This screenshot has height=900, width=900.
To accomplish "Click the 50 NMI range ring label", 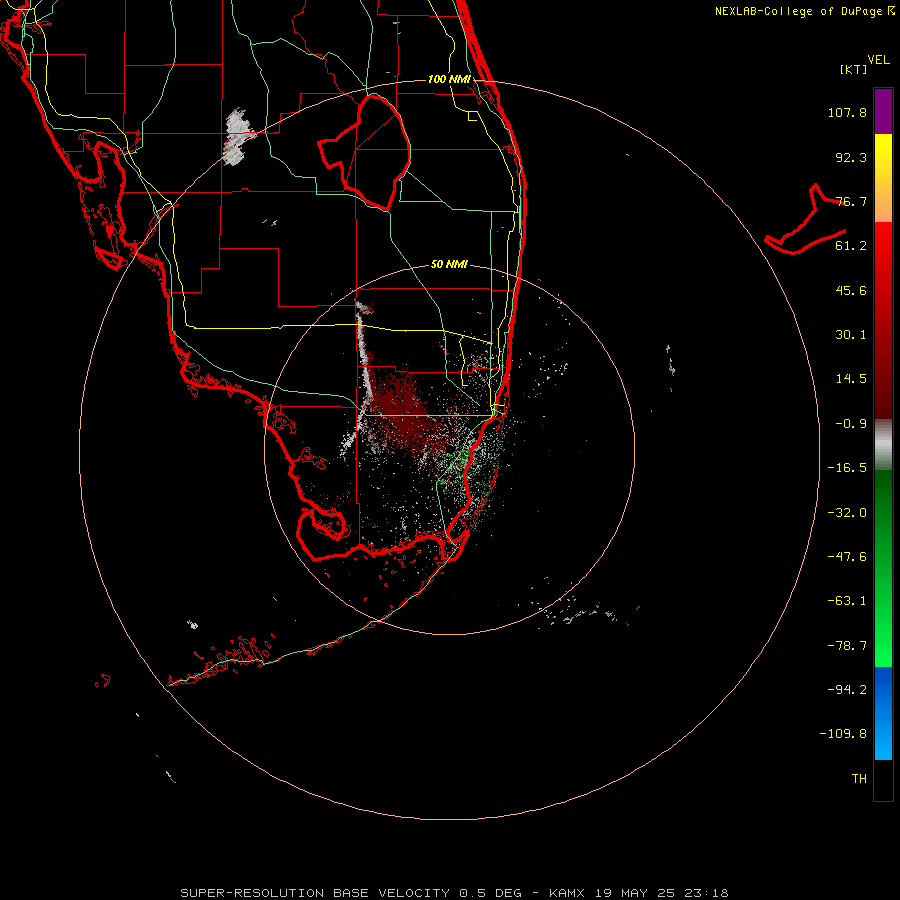I will pyautogui.click(x=449, y=264).
